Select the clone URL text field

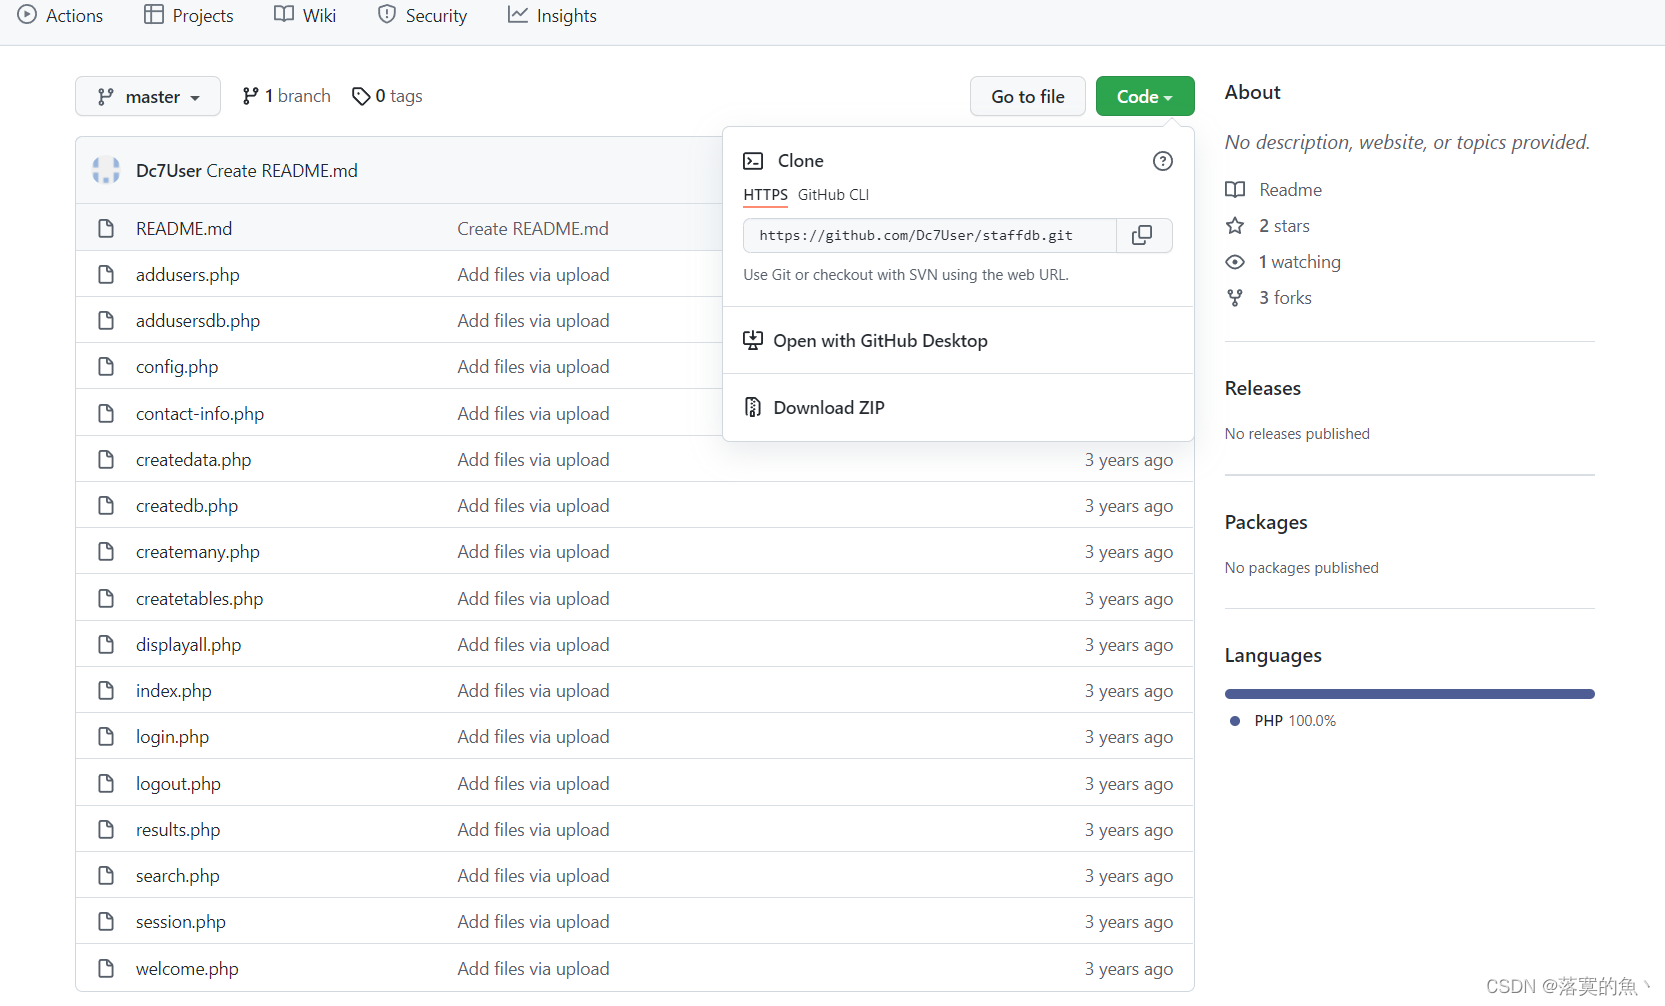click(x=930, y=235)
